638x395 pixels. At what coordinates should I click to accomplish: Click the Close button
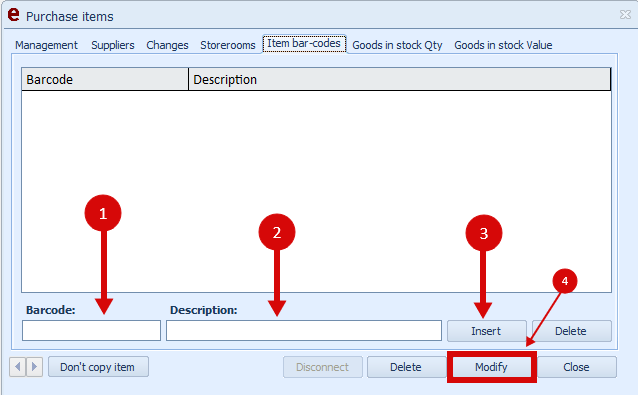(577, 367)
